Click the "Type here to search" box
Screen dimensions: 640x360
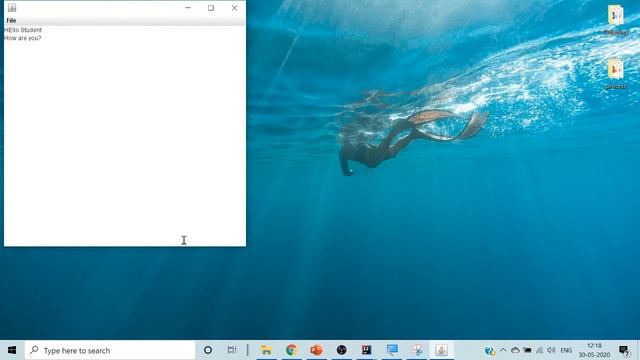pos(110,350)
